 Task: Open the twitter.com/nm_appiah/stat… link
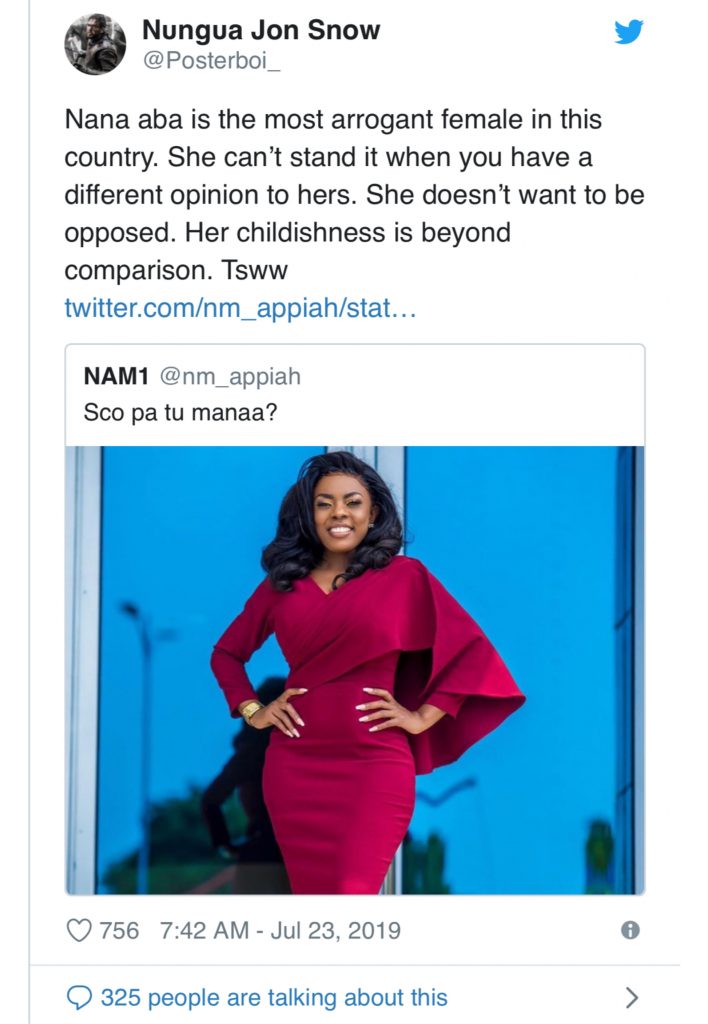click(239, 307)
